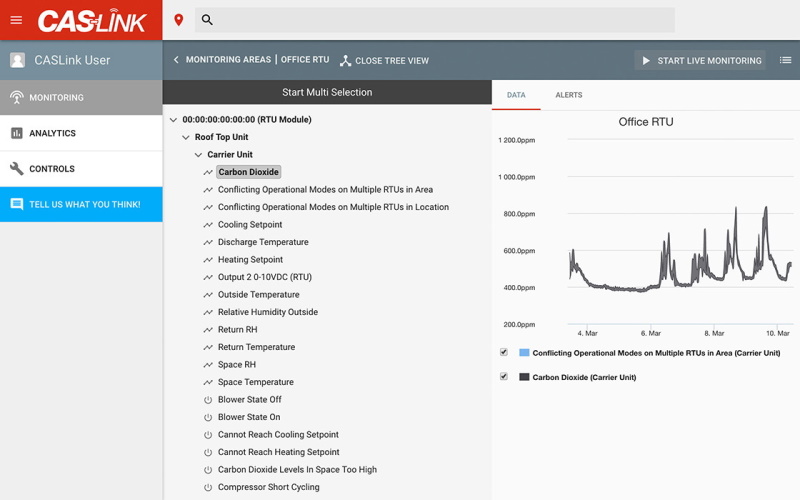Select Return Temperature
The width and height of the screenshot is (800, 500).
256,347
